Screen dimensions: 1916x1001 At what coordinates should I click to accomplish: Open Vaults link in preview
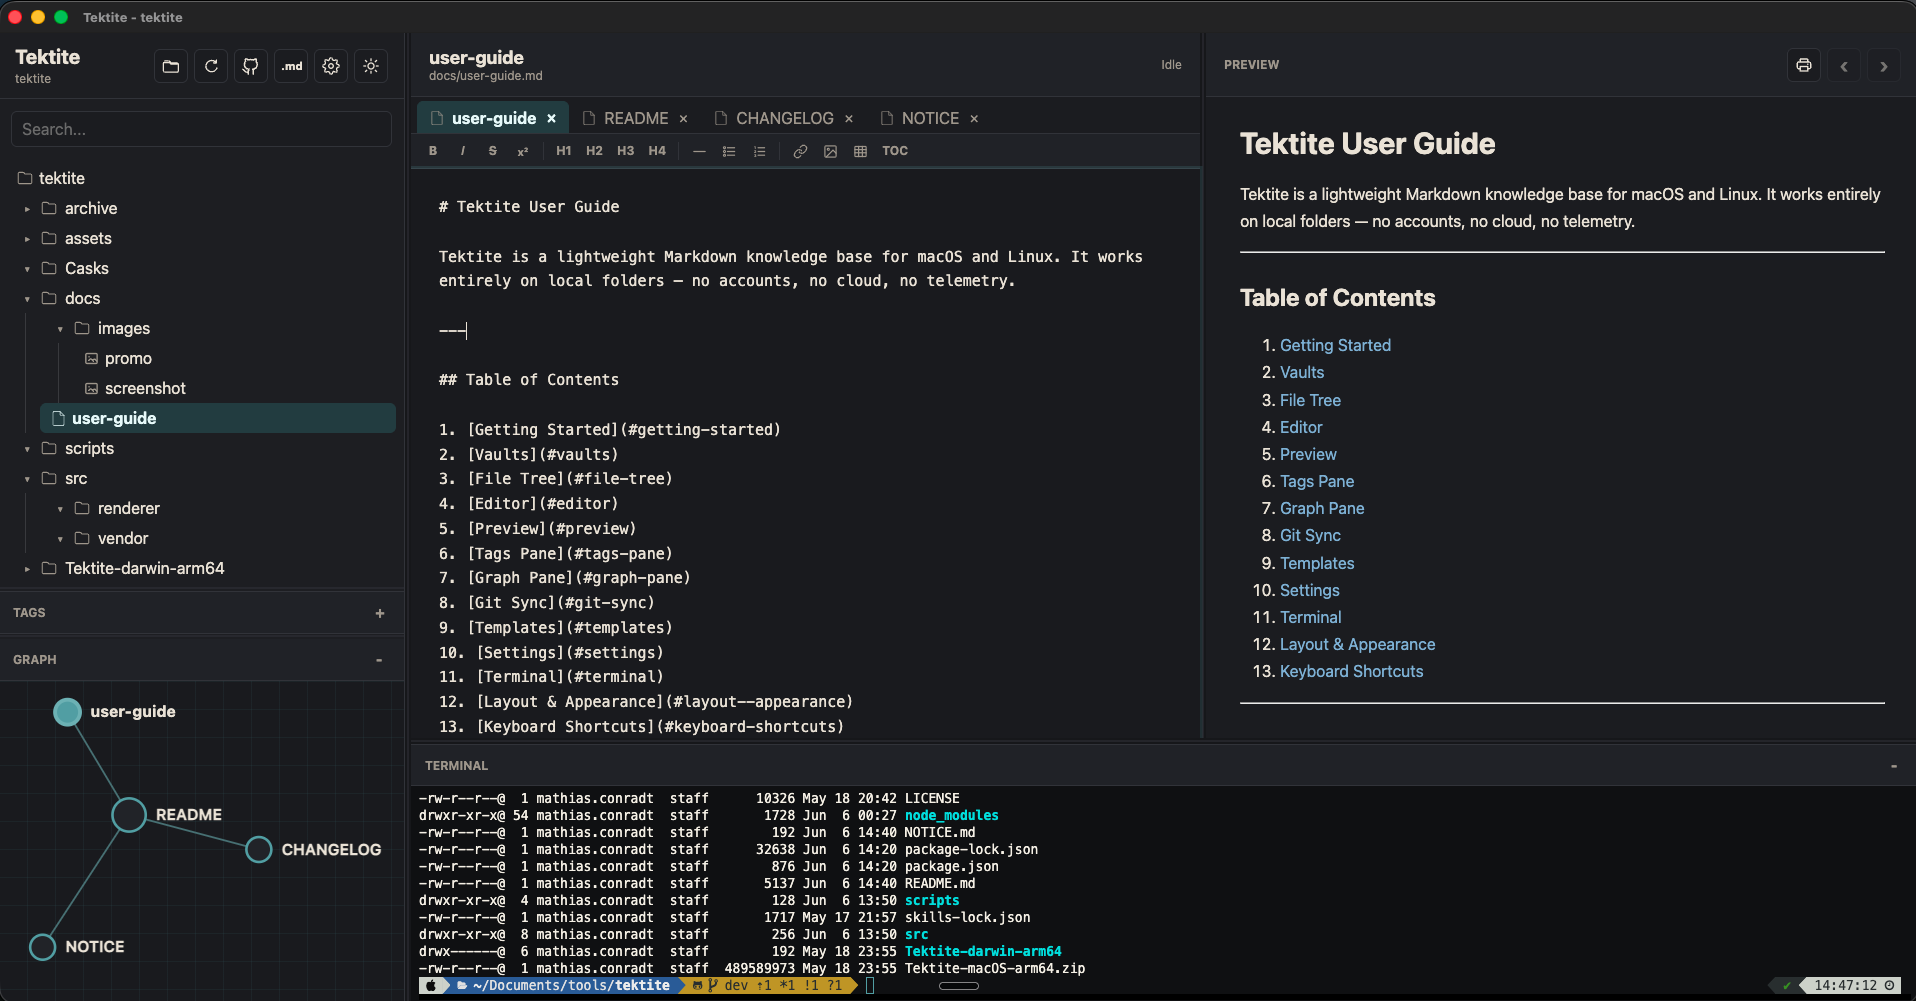pos(1302,372)
